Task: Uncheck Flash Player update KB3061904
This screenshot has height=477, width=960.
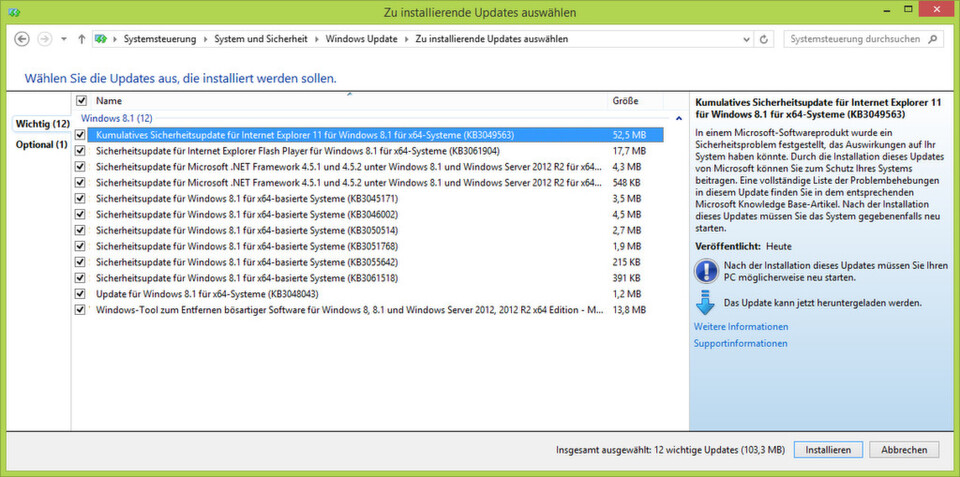Action: 80,150
